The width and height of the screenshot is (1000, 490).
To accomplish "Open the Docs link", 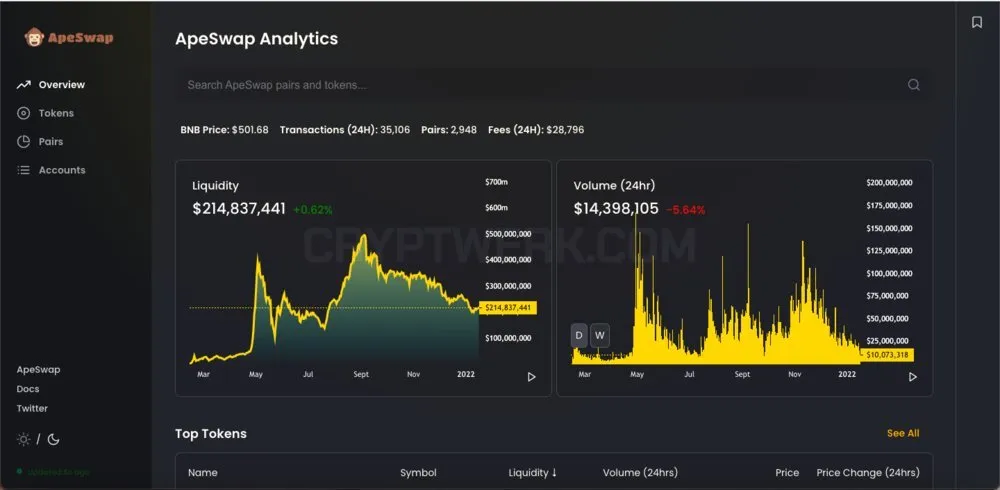I will tap(28, 389).
